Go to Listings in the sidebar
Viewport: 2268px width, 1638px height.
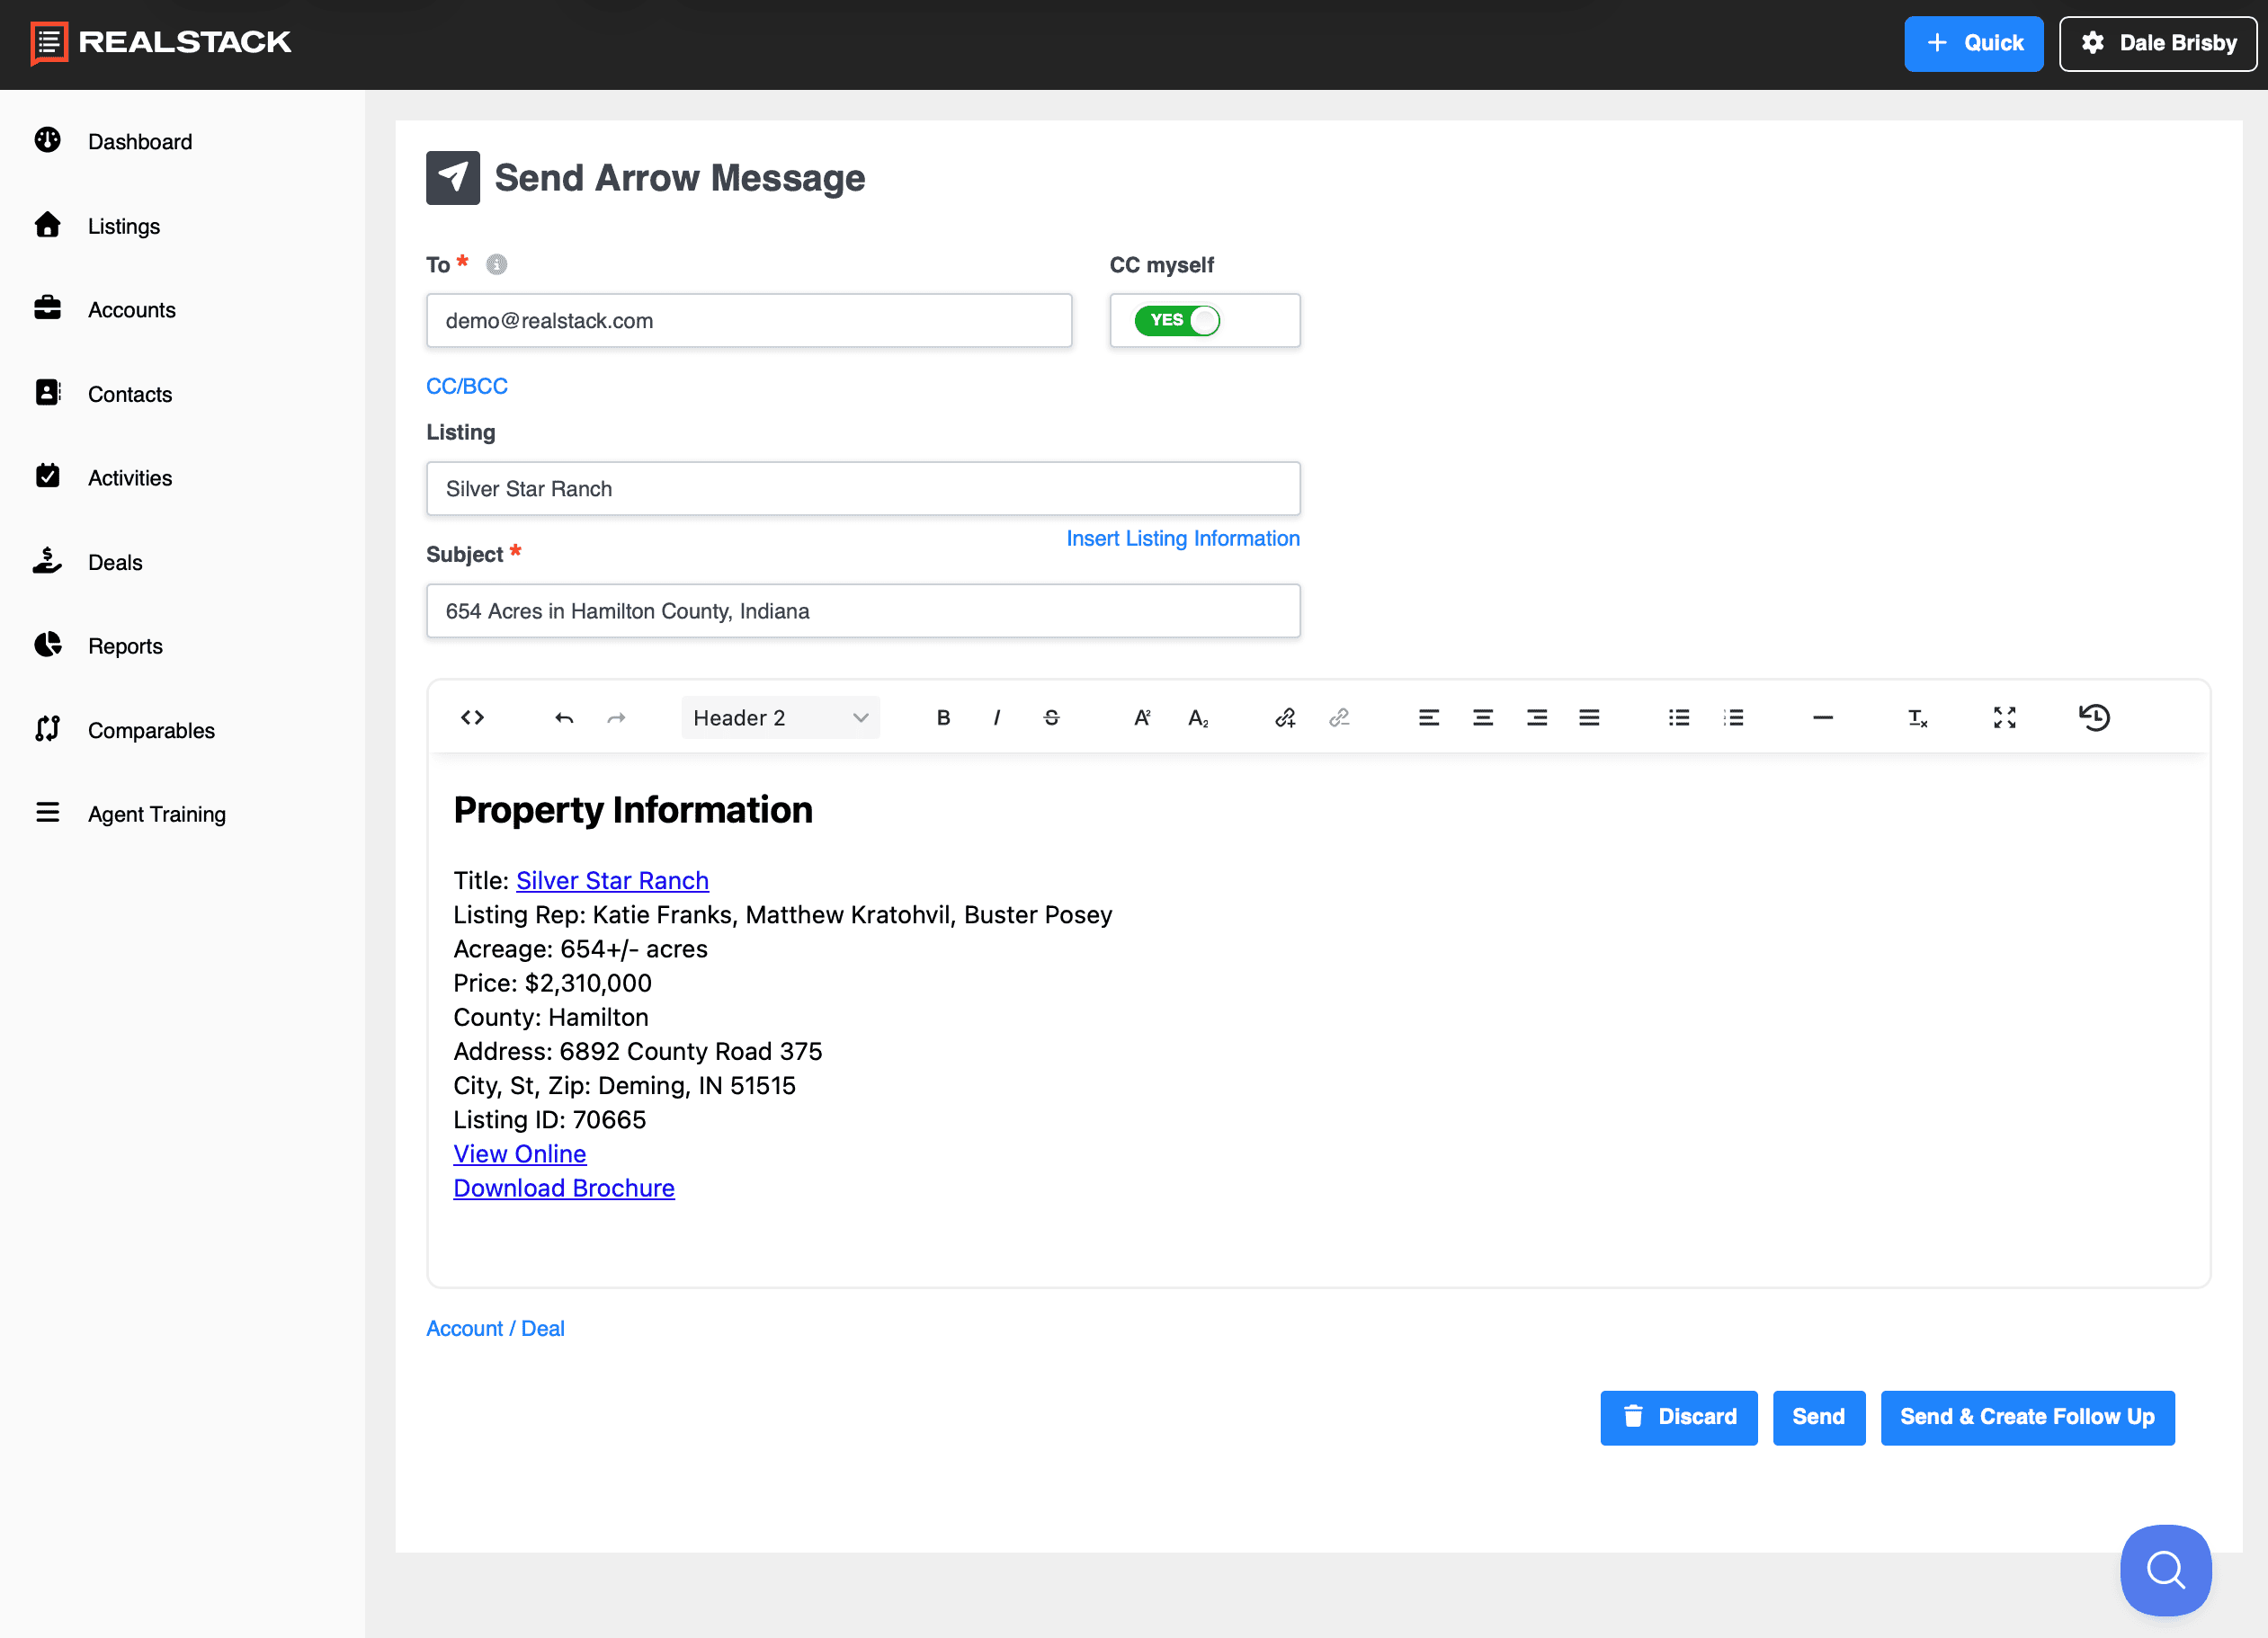coord(123,226)
